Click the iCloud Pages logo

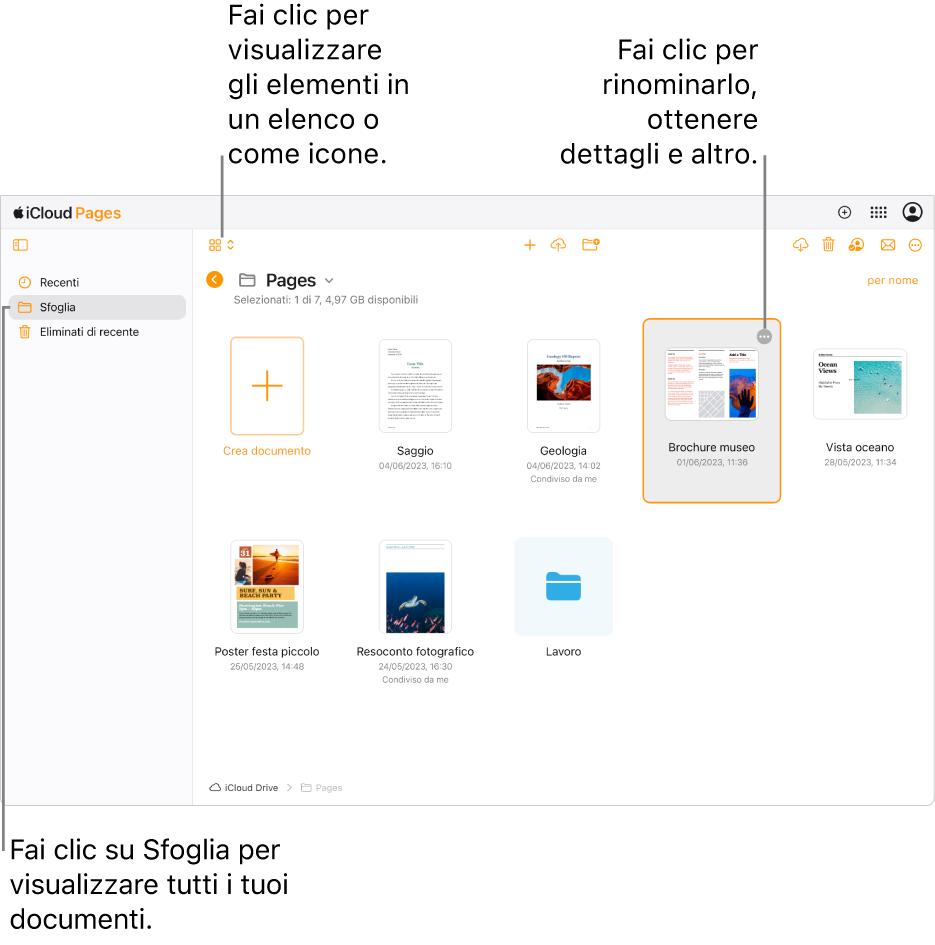tap(67, 213)
